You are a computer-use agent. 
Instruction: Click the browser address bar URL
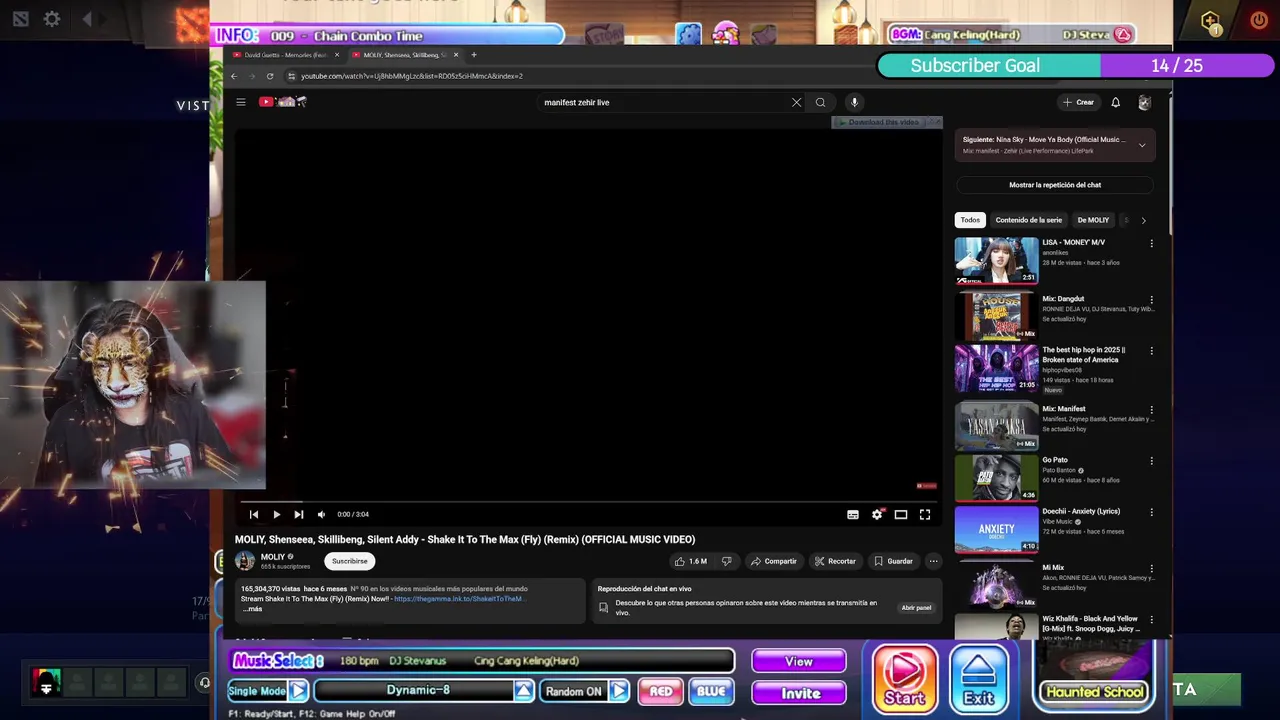point(412,76)
